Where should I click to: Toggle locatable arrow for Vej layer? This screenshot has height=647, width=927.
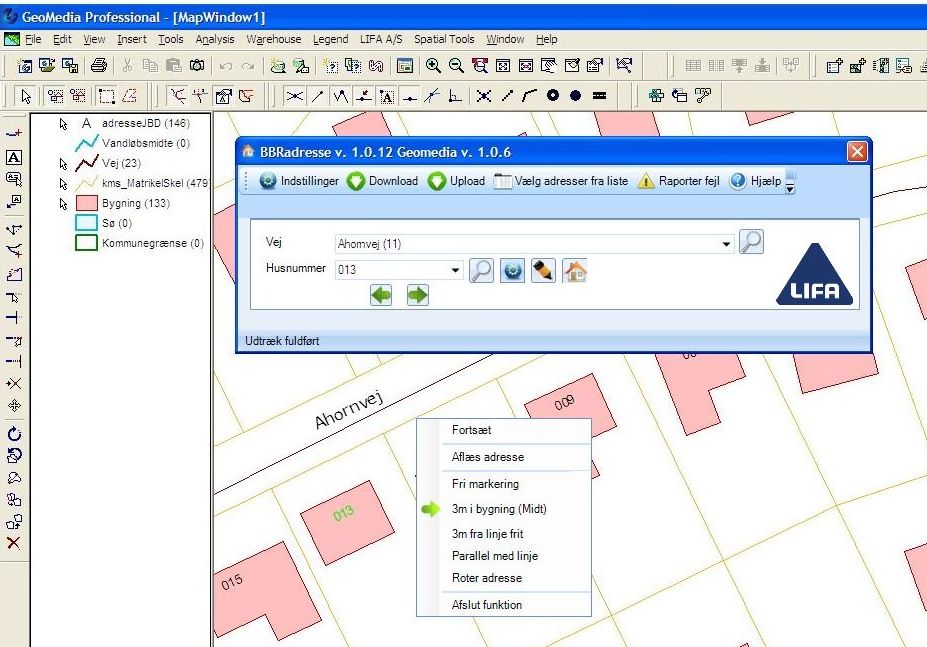[64, 164]
